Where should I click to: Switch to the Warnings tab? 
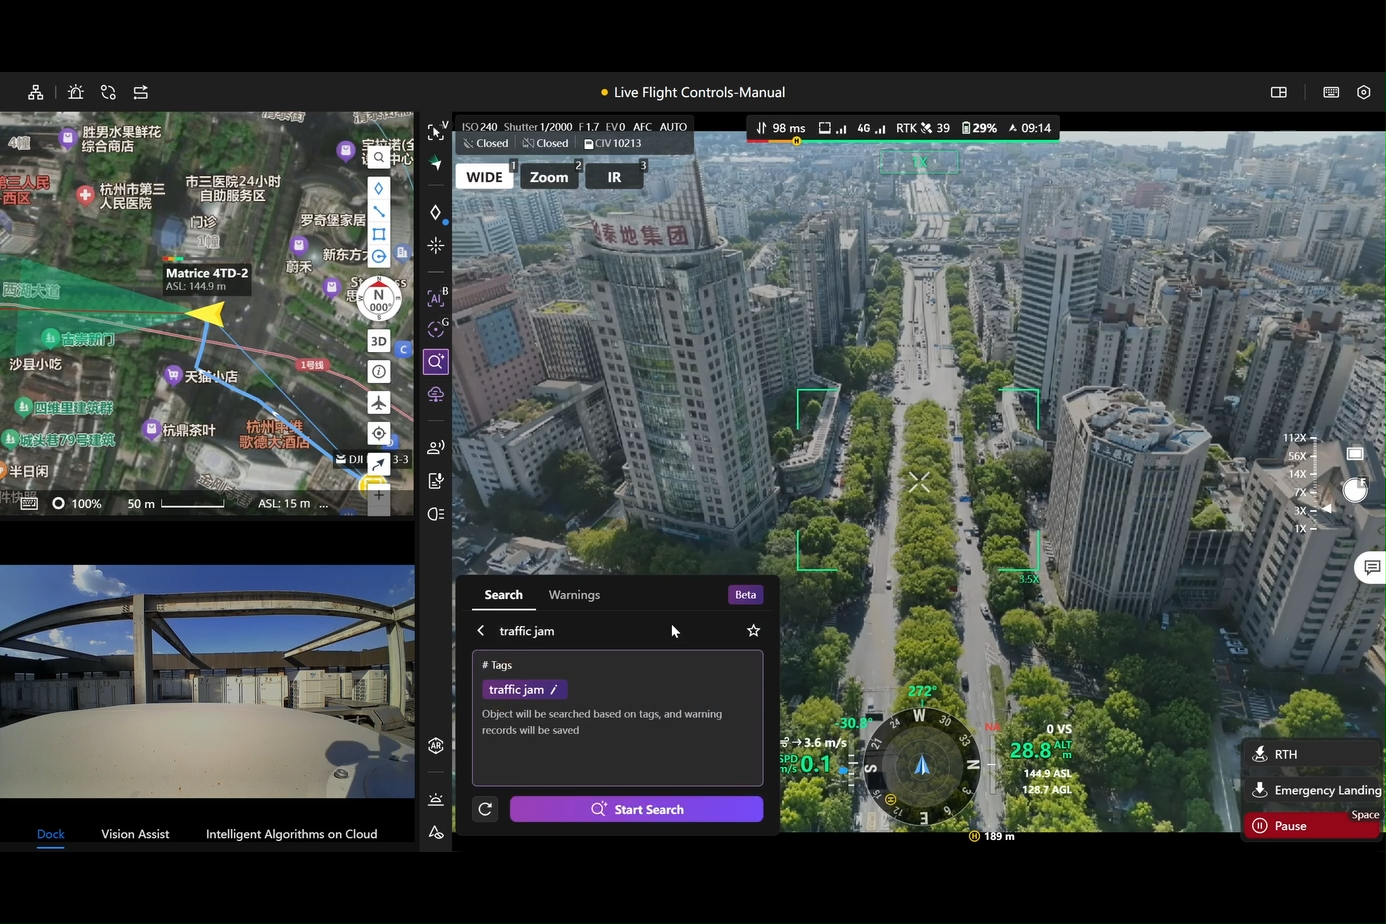point(574,595)
